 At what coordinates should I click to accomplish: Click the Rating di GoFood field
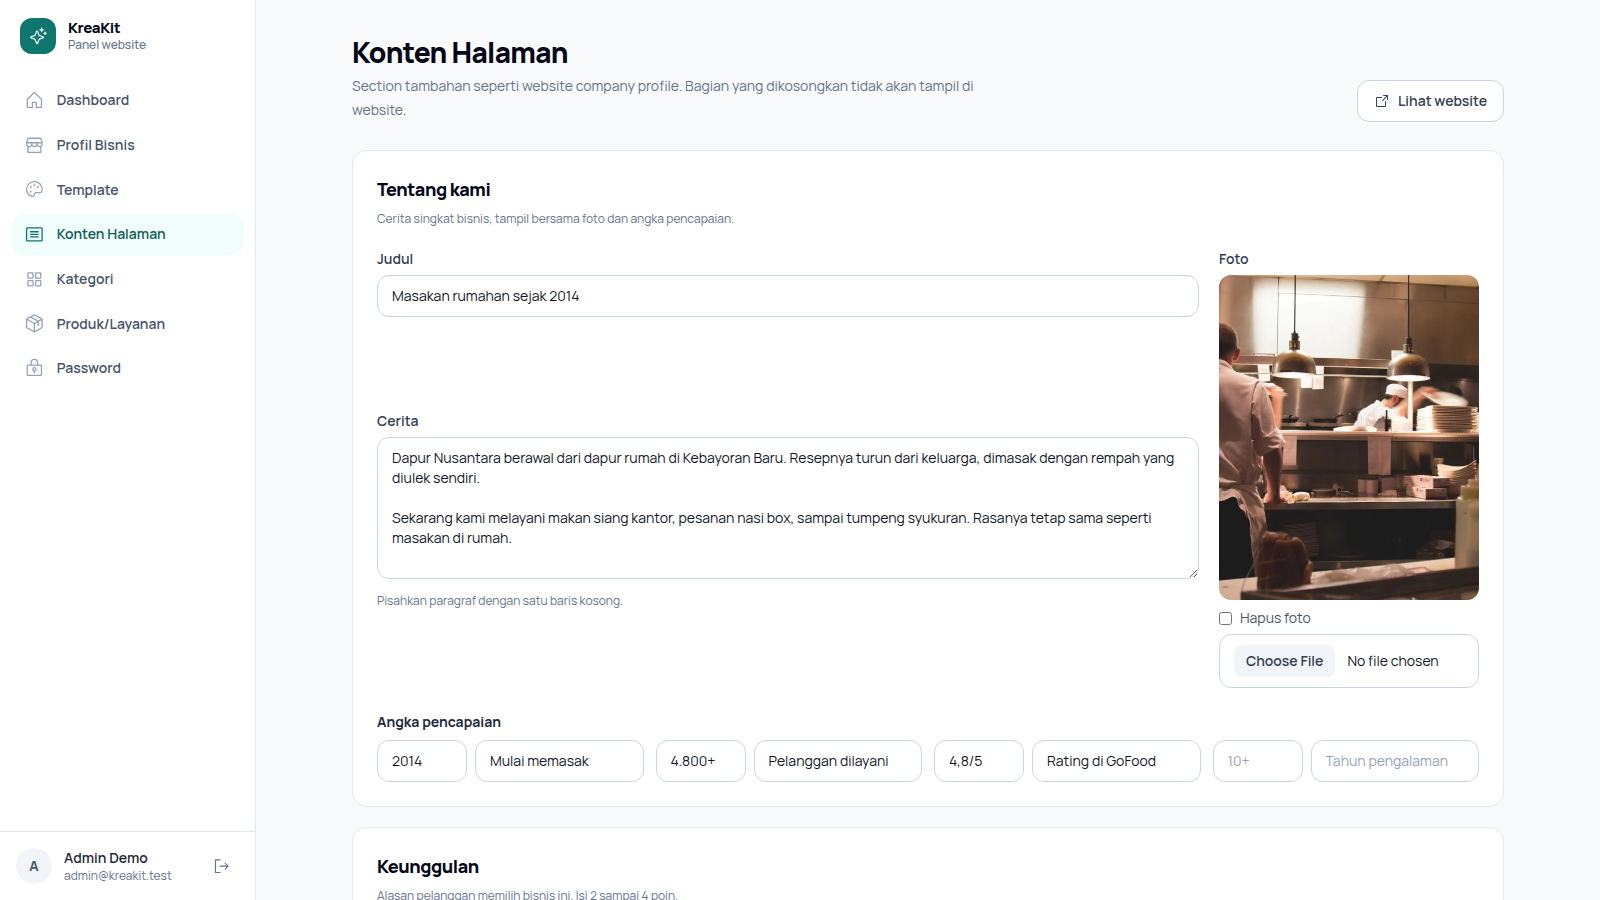1116,761
